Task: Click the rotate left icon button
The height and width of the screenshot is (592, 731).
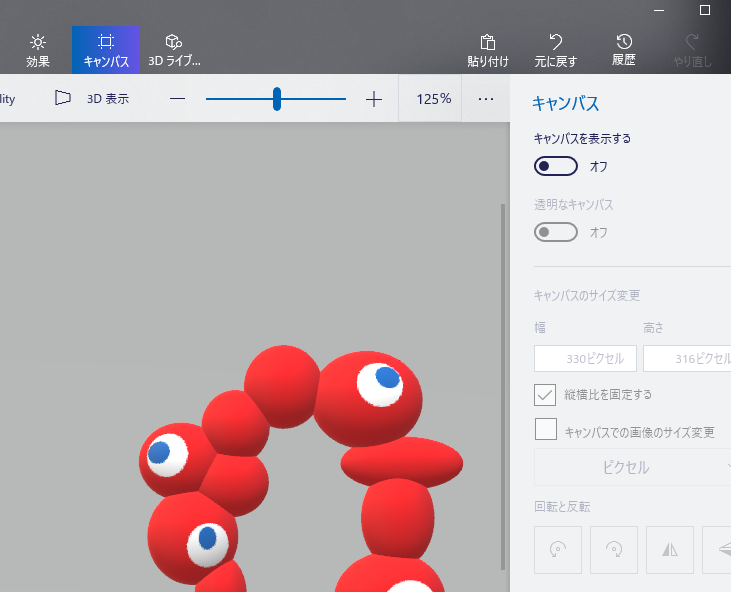Action: tap(558, 550)
